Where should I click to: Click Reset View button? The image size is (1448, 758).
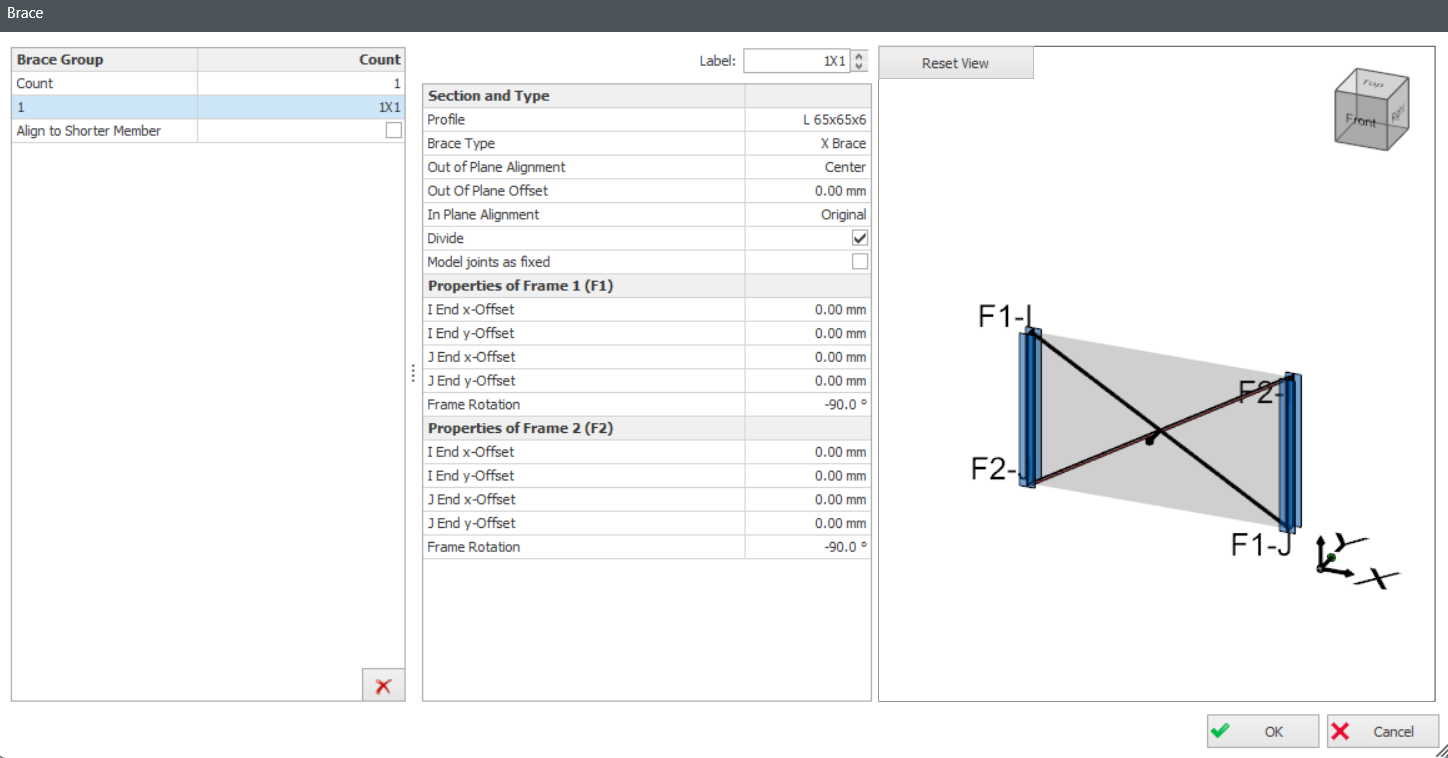tap(955, 63)
